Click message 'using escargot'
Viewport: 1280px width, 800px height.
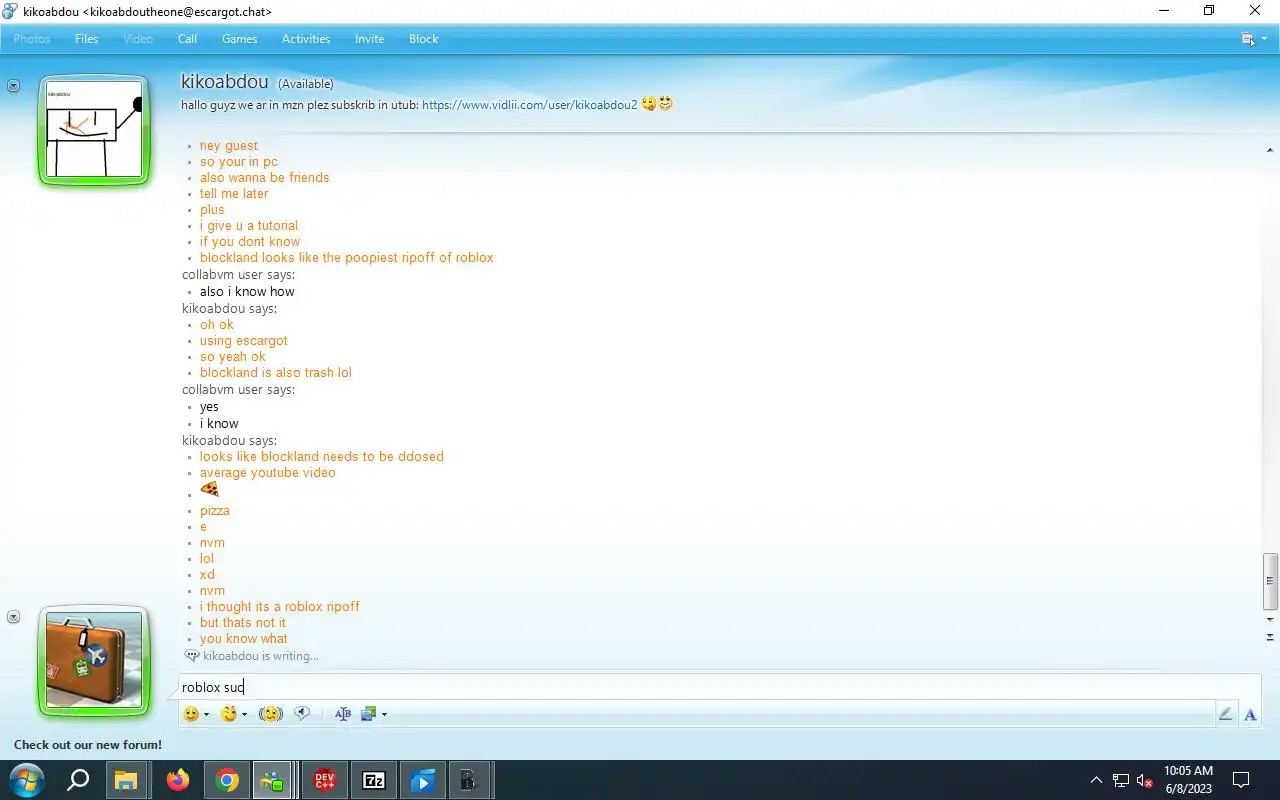pyautogui.click(x=244, y=341)
